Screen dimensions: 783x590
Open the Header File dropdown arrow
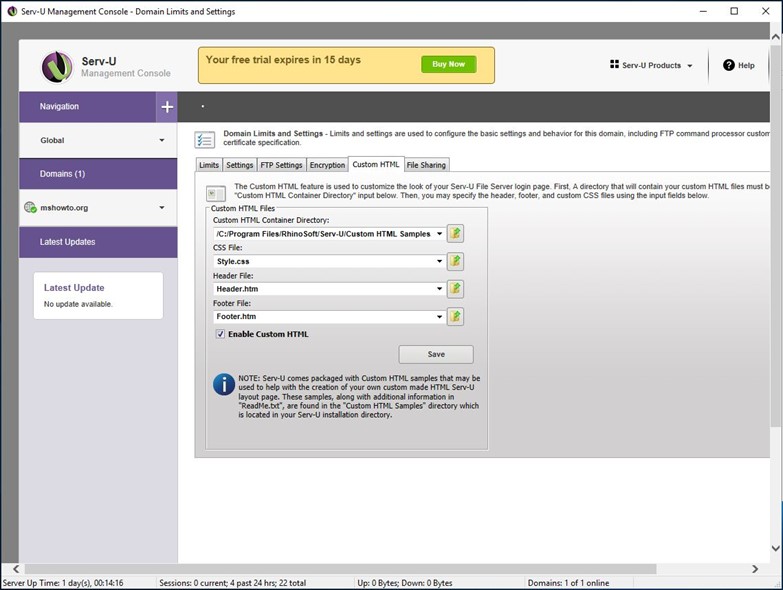[x=439, y=289]
